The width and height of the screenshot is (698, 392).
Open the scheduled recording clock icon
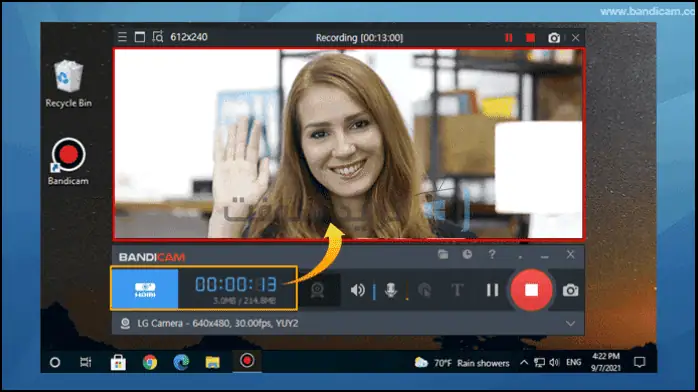tap(467, 255)
